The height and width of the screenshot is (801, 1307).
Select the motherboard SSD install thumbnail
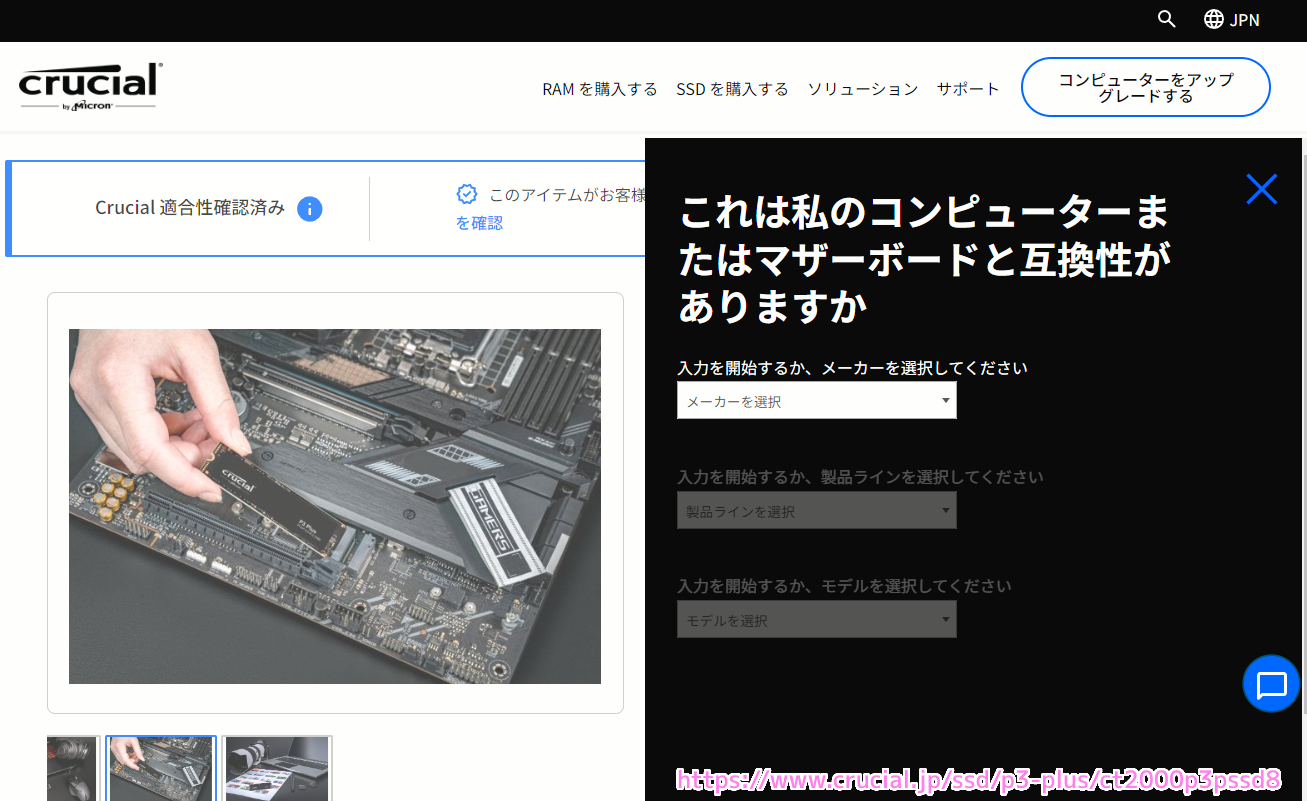pos(160,768)
